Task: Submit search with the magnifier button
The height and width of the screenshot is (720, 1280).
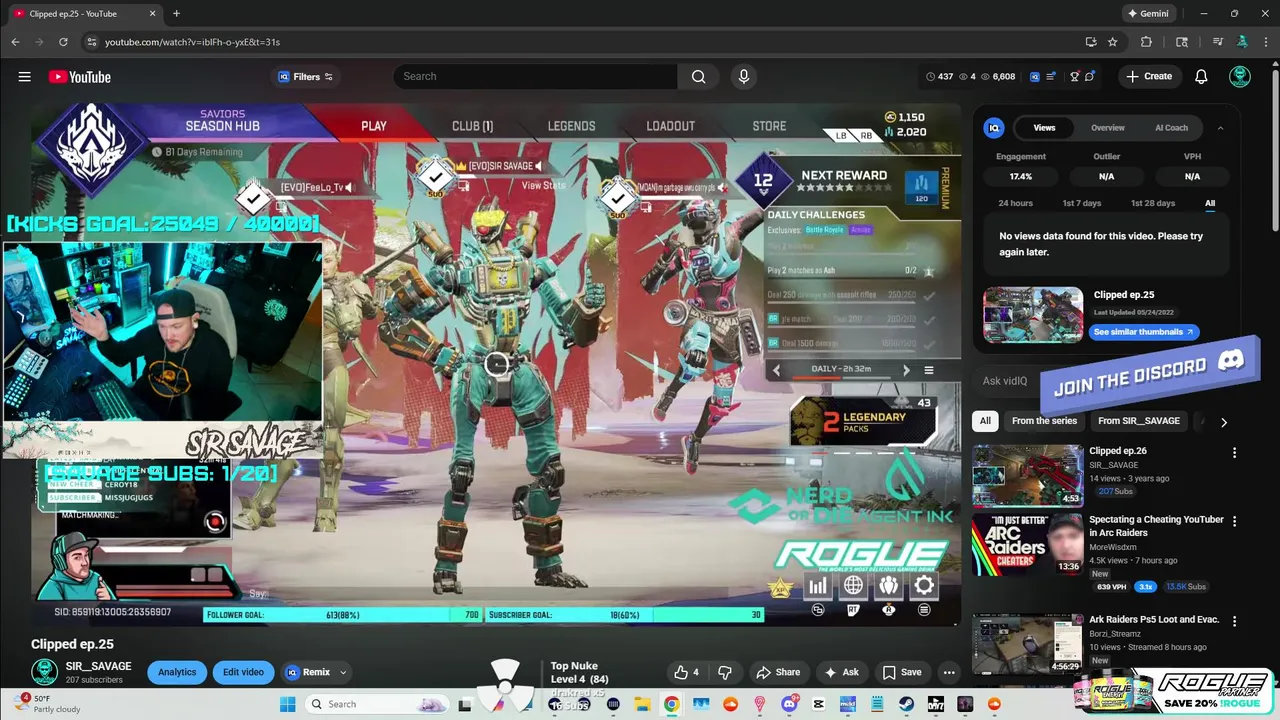Action: (x=698, y=77)
